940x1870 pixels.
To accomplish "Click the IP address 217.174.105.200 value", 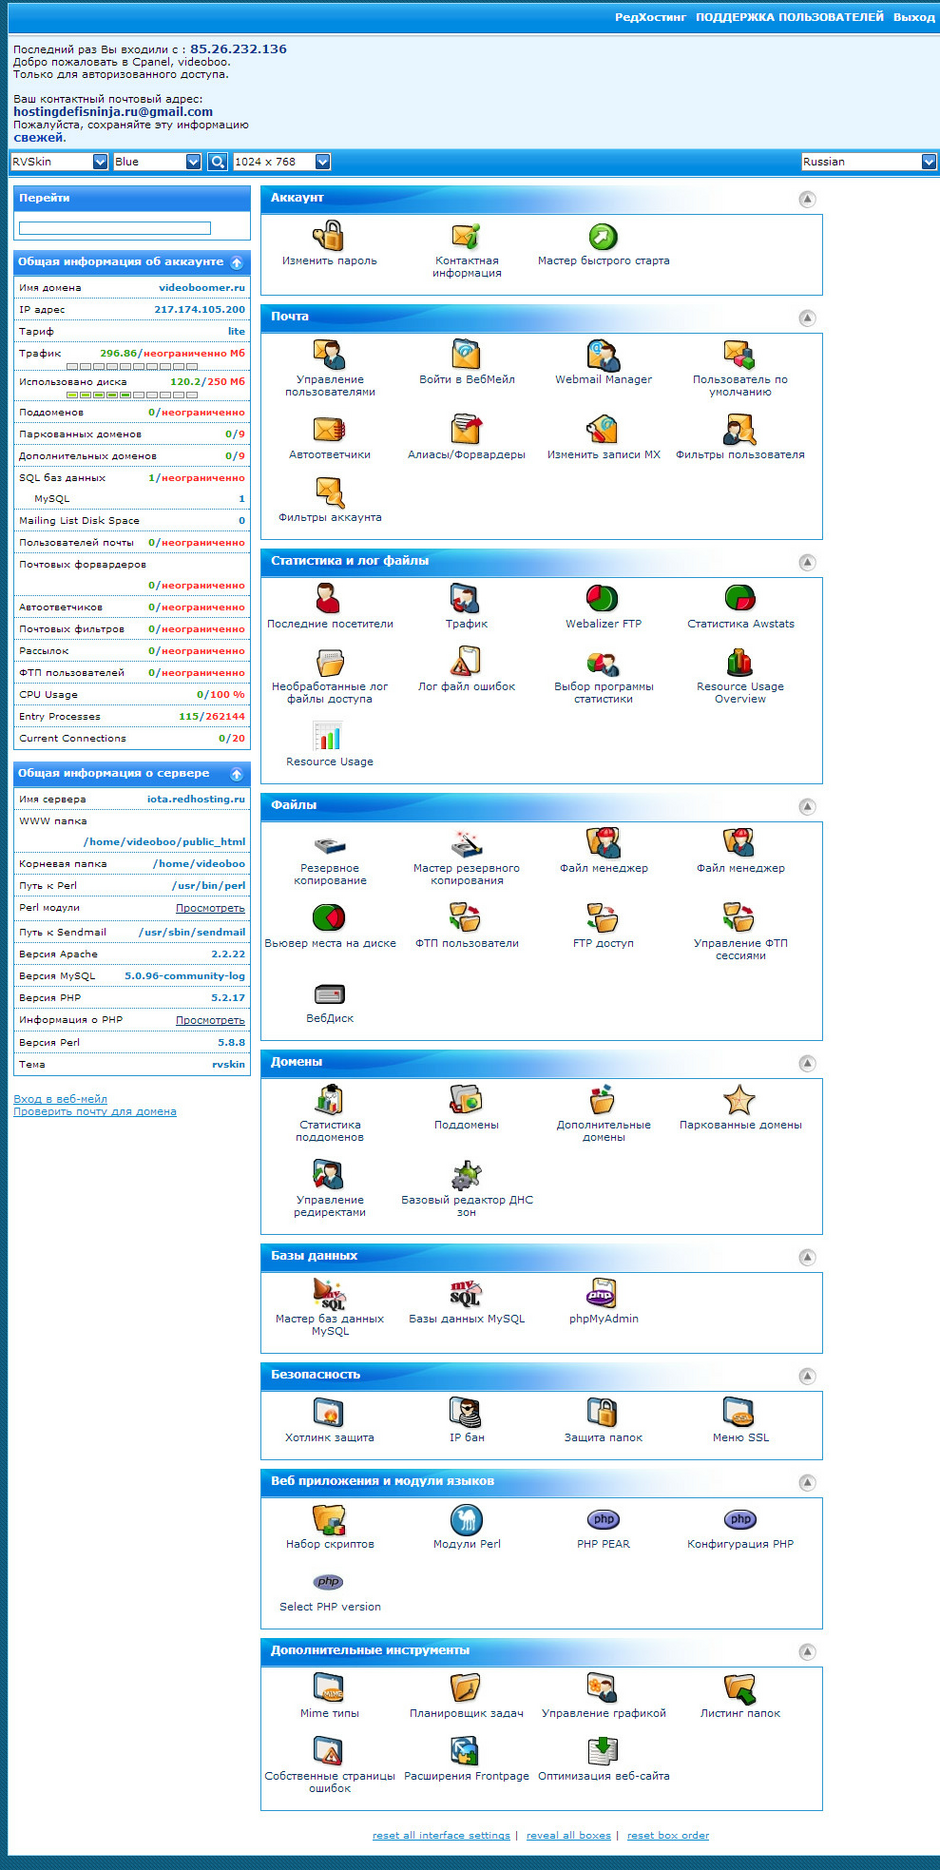I will (x=199, y=310).
